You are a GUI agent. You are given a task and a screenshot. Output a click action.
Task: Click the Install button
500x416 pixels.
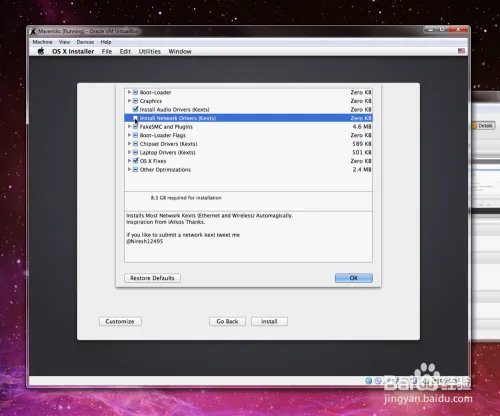269,321
